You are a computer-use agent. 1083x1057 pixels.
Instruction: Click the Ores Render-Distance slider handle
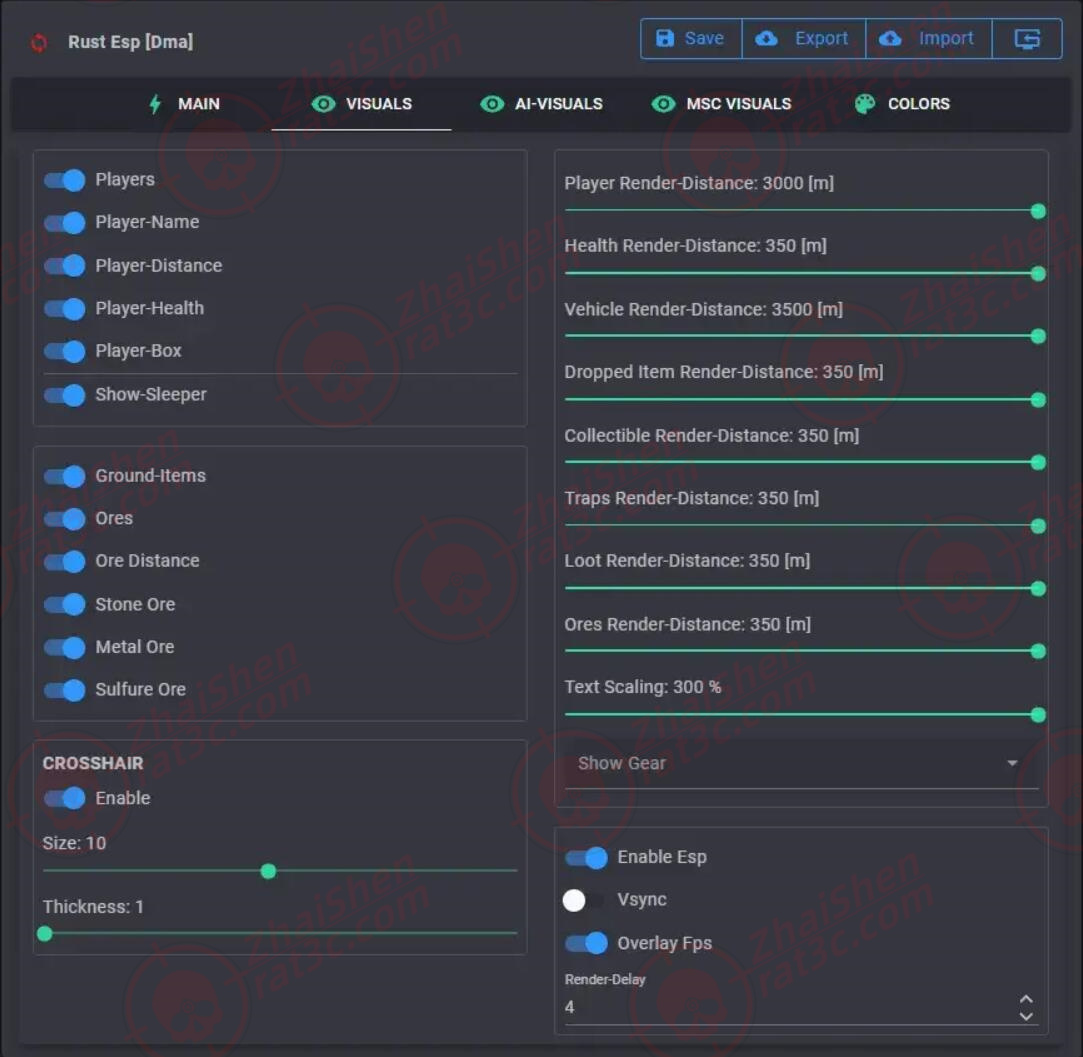pos(1037,651)
